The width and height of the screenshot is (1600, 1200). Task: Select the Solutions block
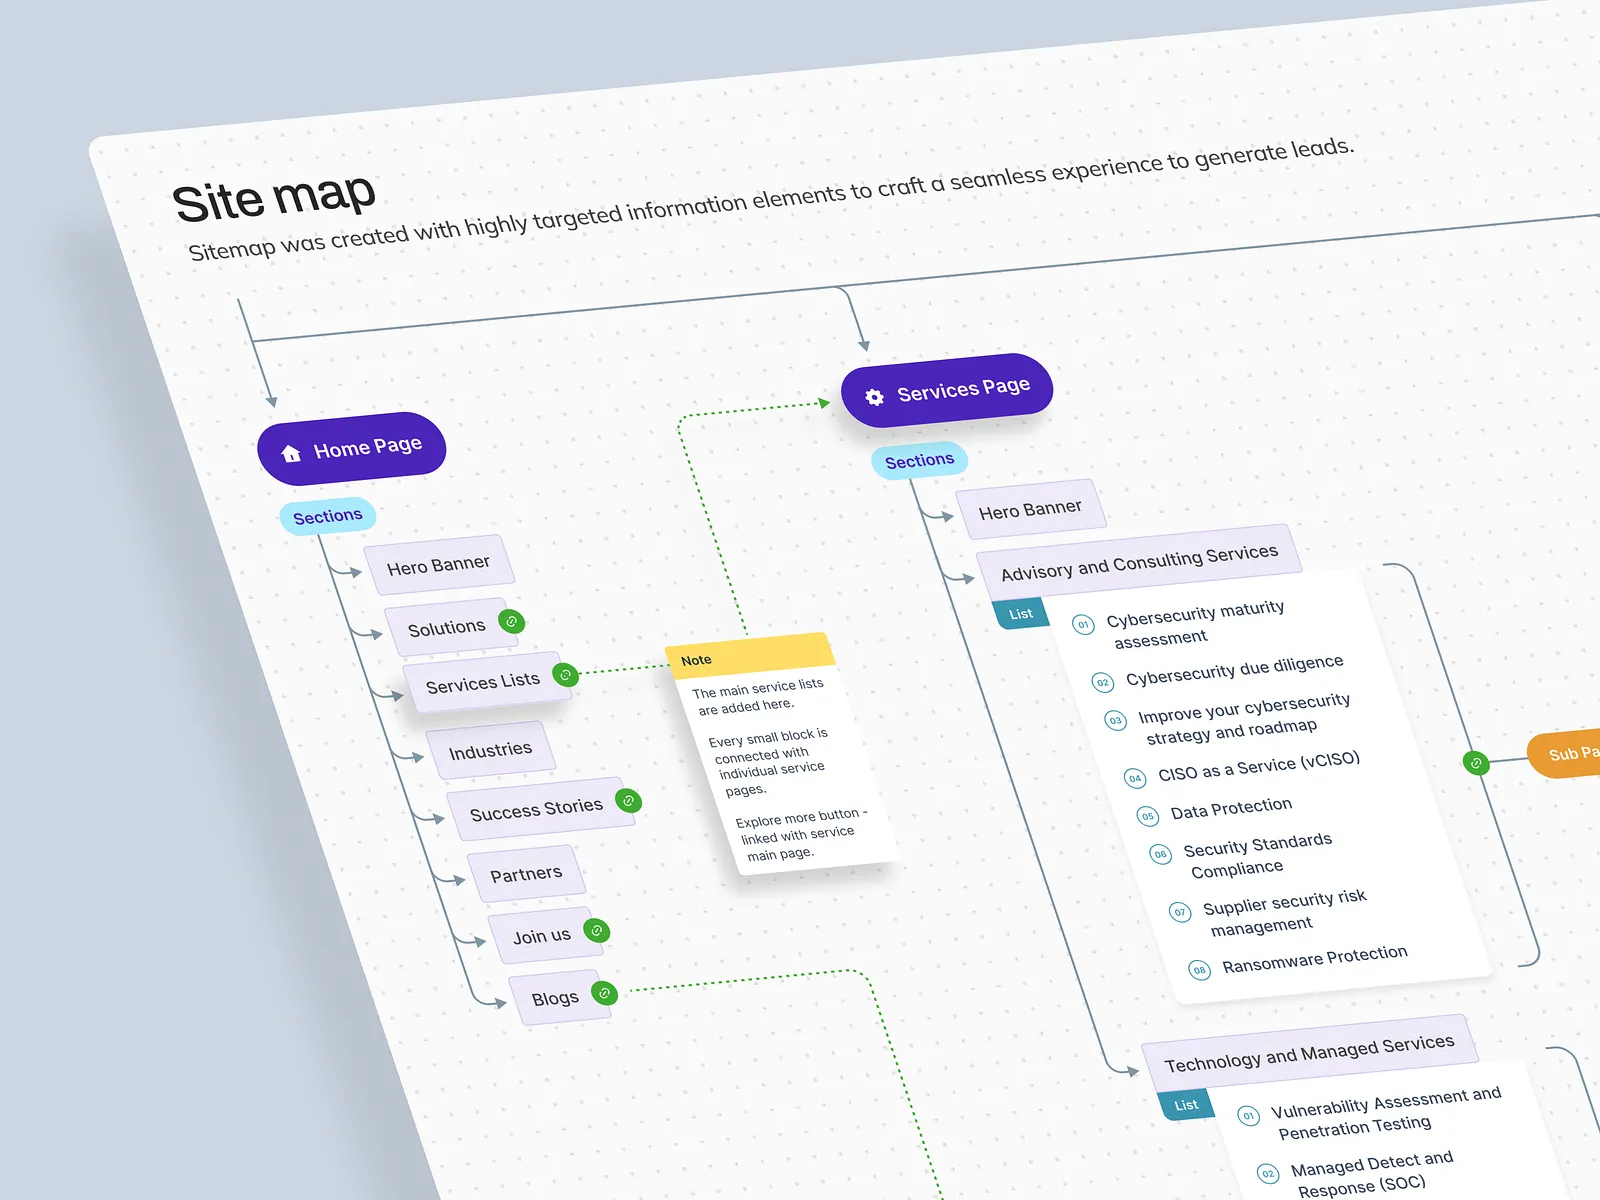pos(446,628)
